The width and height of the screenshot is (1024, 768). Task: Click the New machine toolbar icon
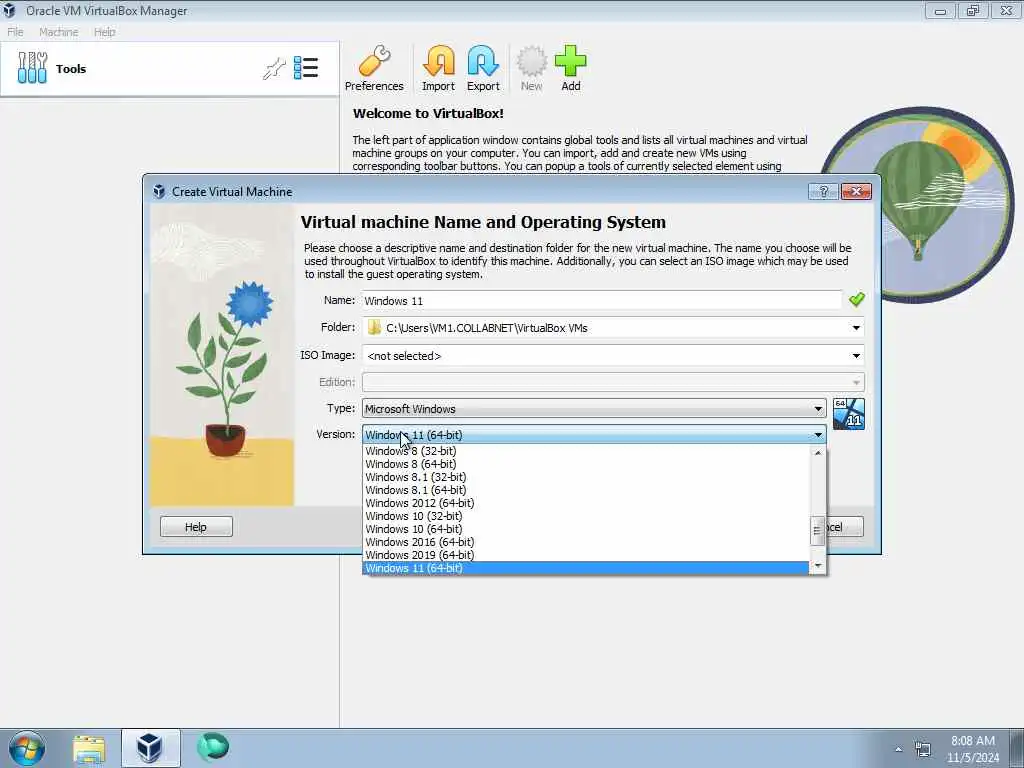(x=531, y=68)
